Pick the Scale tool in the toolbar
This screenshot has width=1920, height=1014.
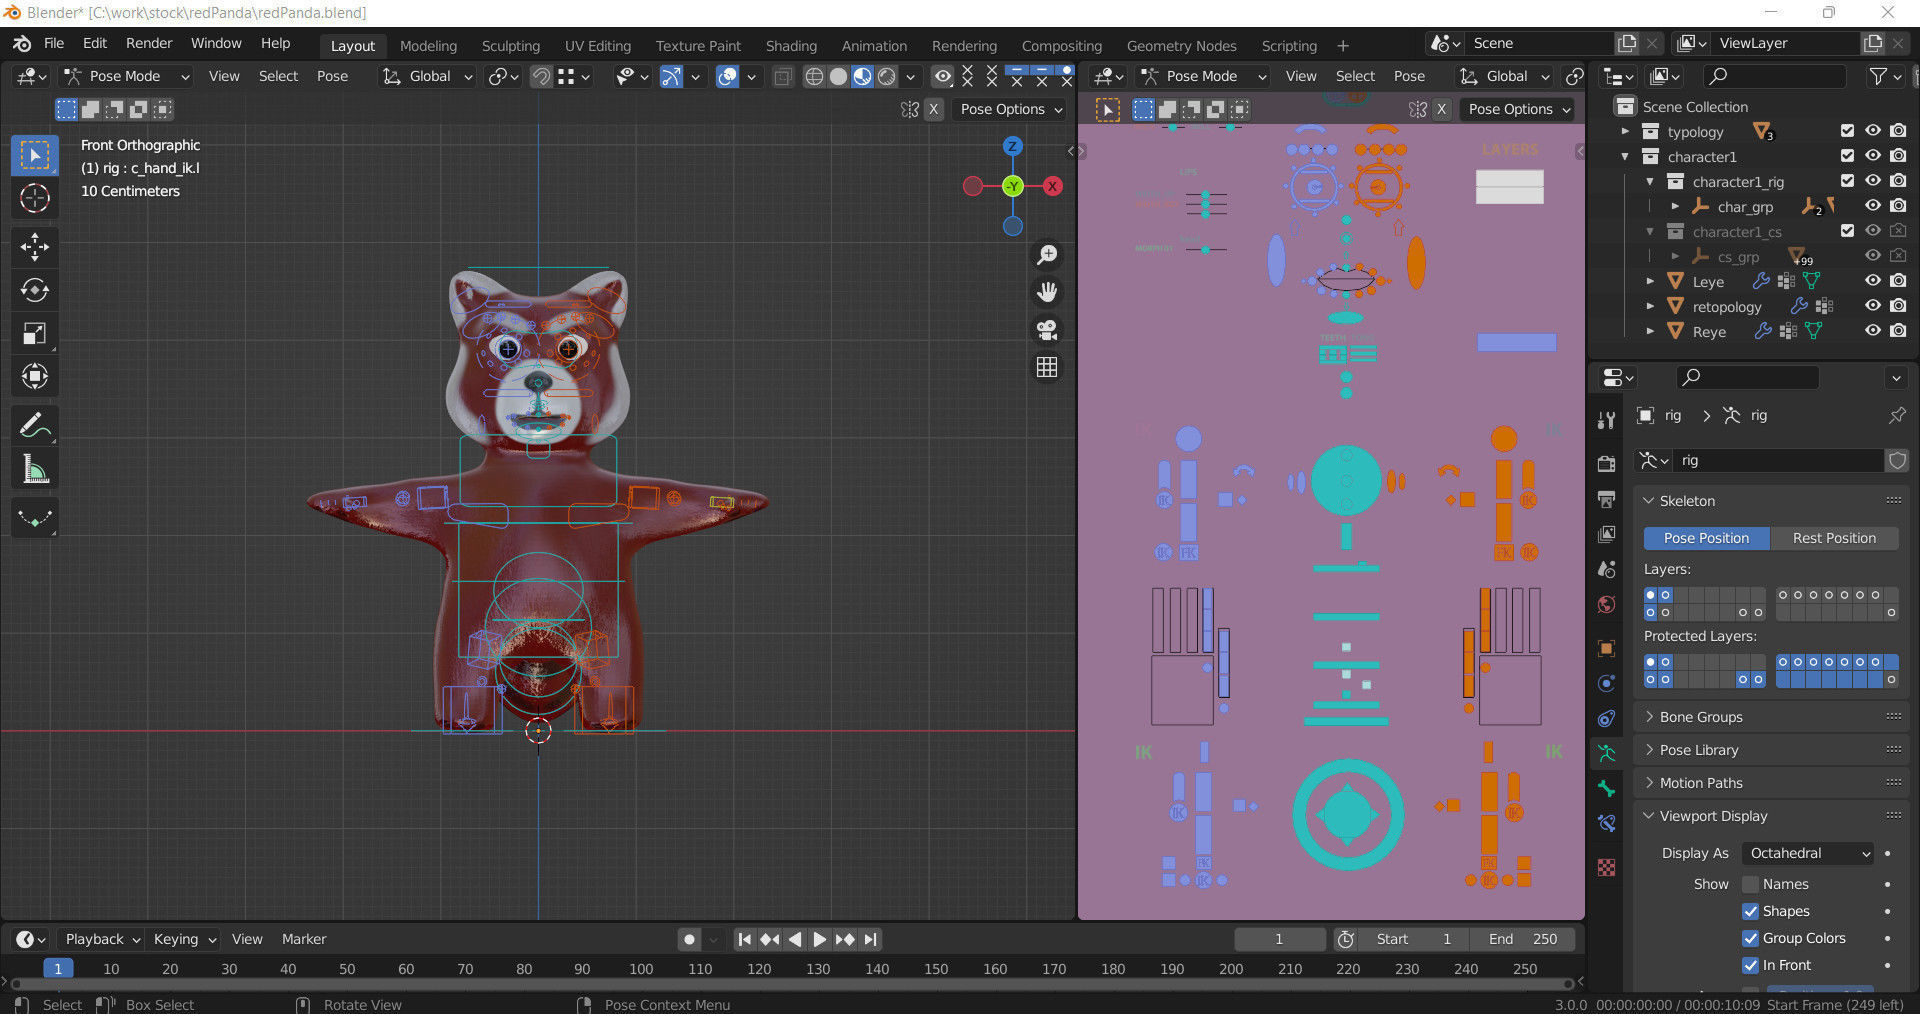tap(35, 333)
